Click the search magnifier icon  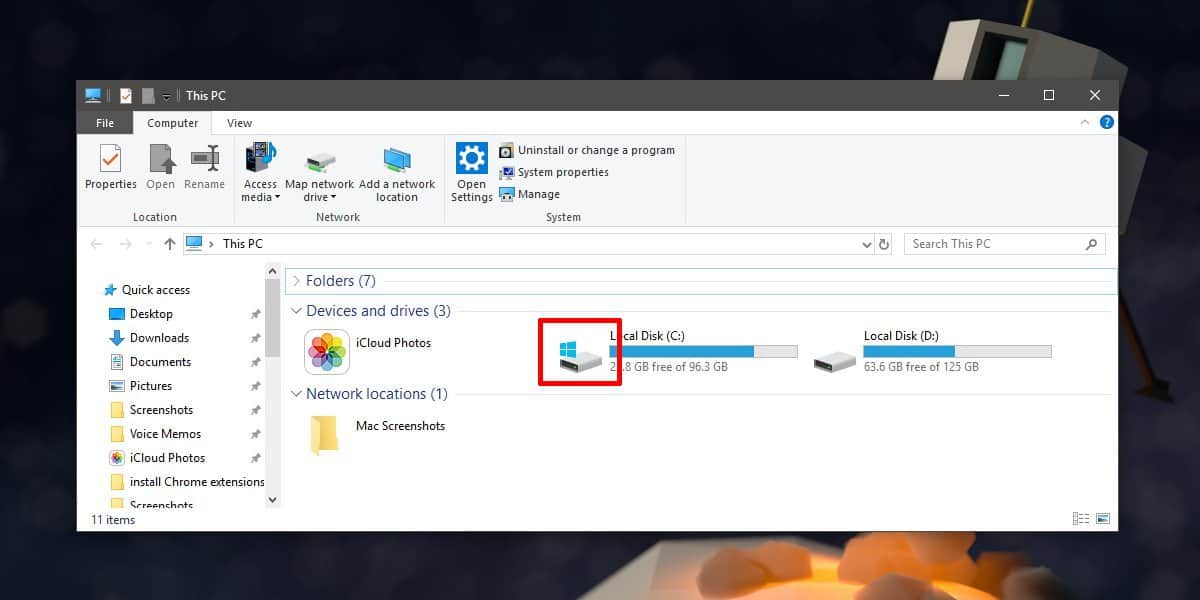tap(1091, 244)
